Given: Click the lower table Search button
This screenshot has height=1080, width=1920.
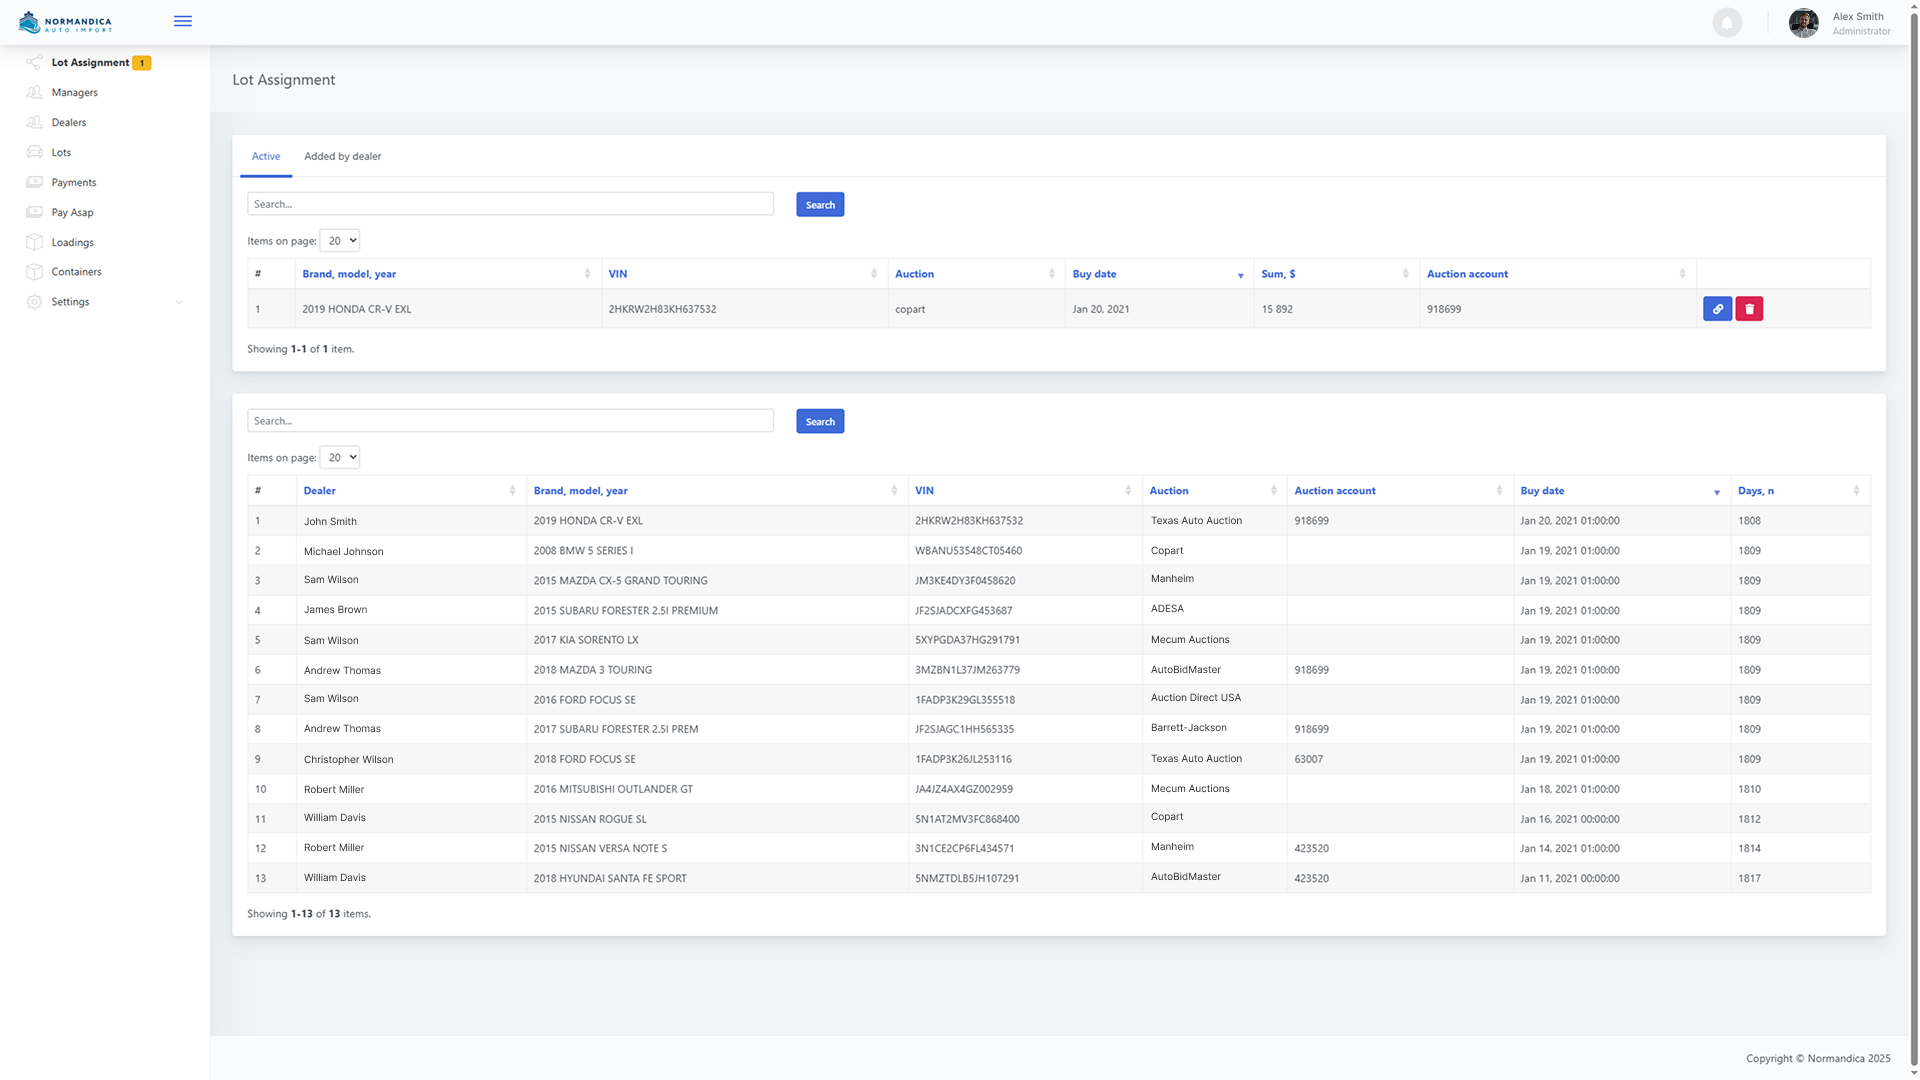Looking at the screenshot, I should [819, 422].
